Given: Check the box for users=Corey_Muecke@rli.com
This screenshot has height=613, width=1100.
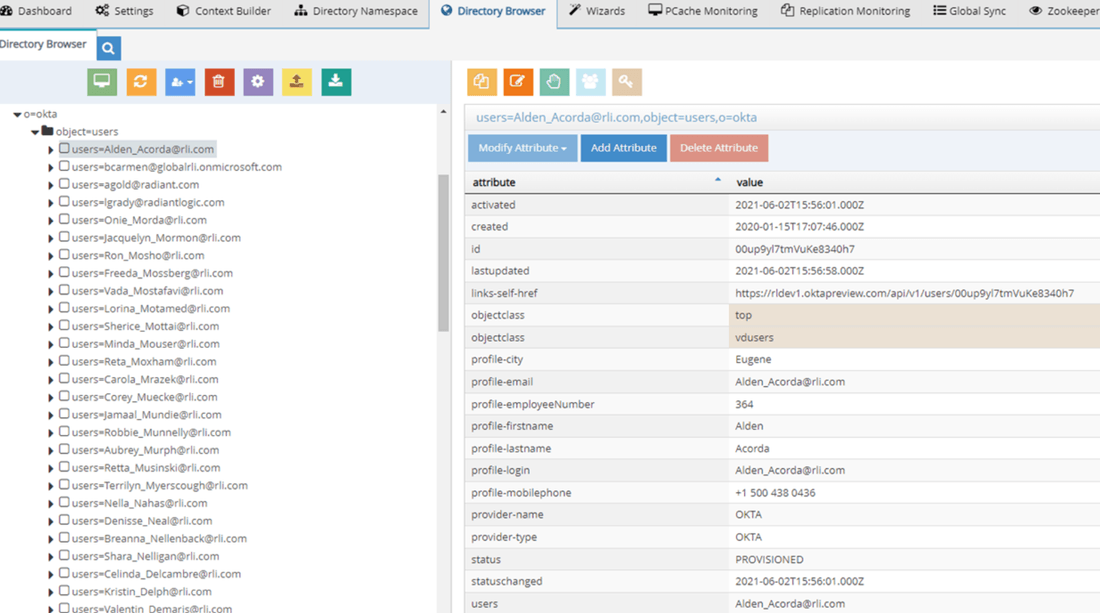Looking at the screenshot, I should tap(64, 396).
